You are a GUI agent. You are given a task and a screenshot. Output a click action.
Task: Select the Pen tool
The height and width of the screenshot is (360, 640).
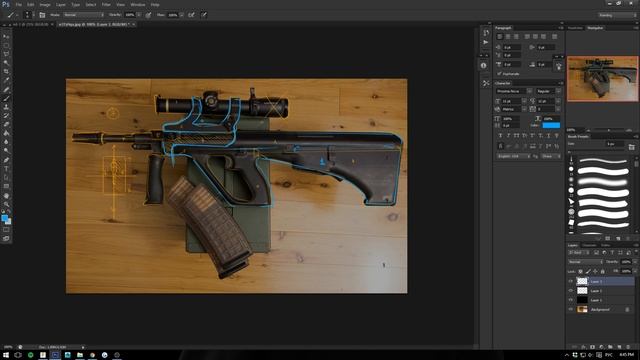click(x=6, y=160)
